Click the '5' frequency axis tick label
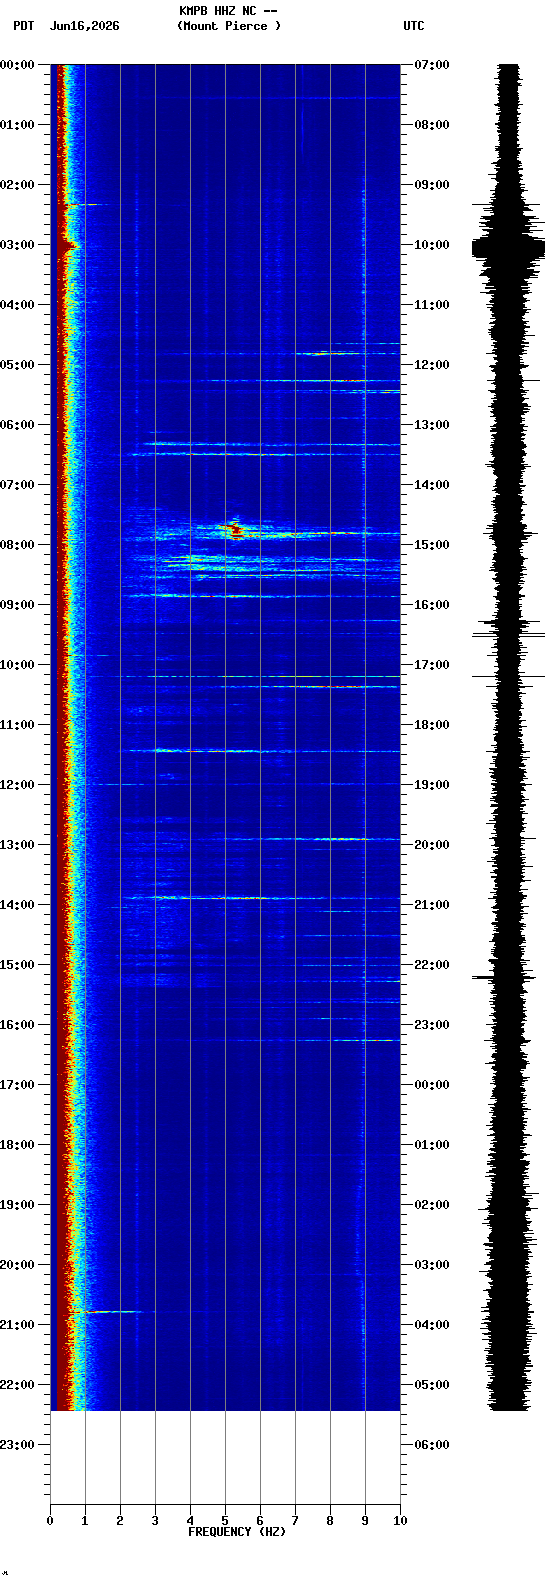The width and height of the screenshot is (552, 1584). click(225, 1521)
